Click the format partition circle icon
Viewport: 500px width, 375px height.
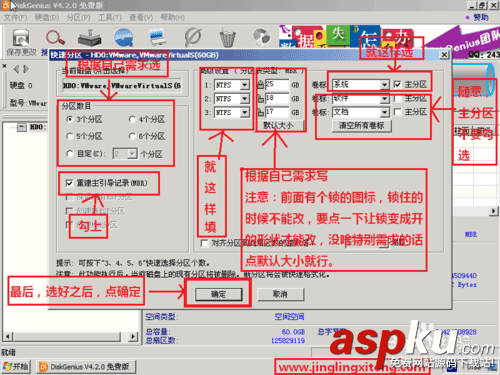click(193, 37)
